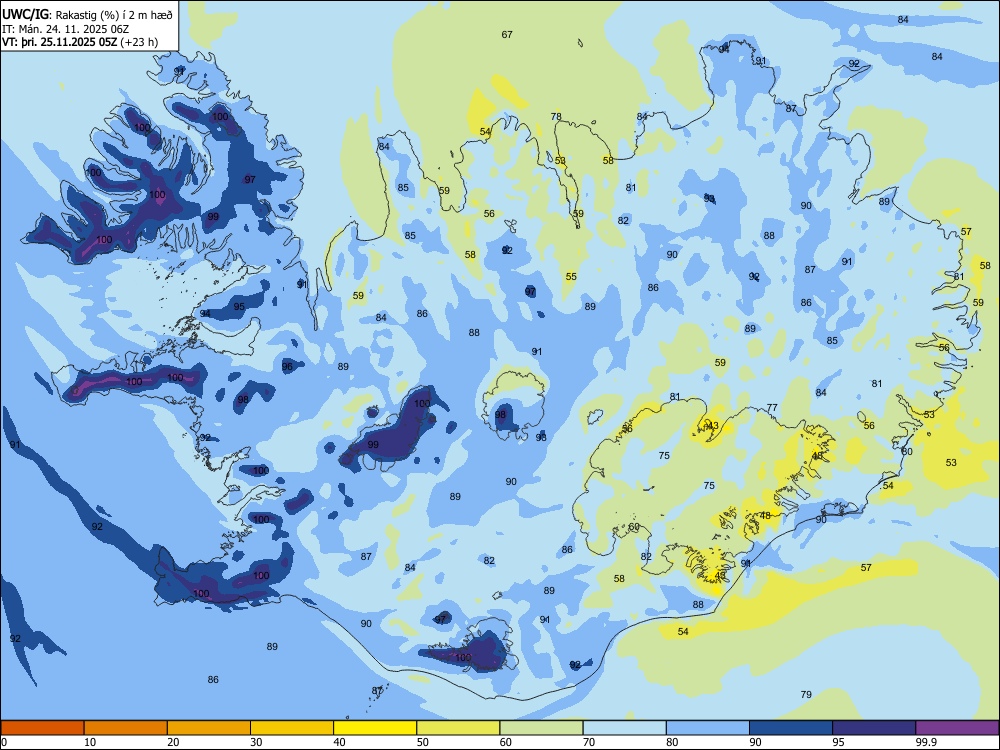Click the '43' humidity value in yellow area

coord(713,425)
